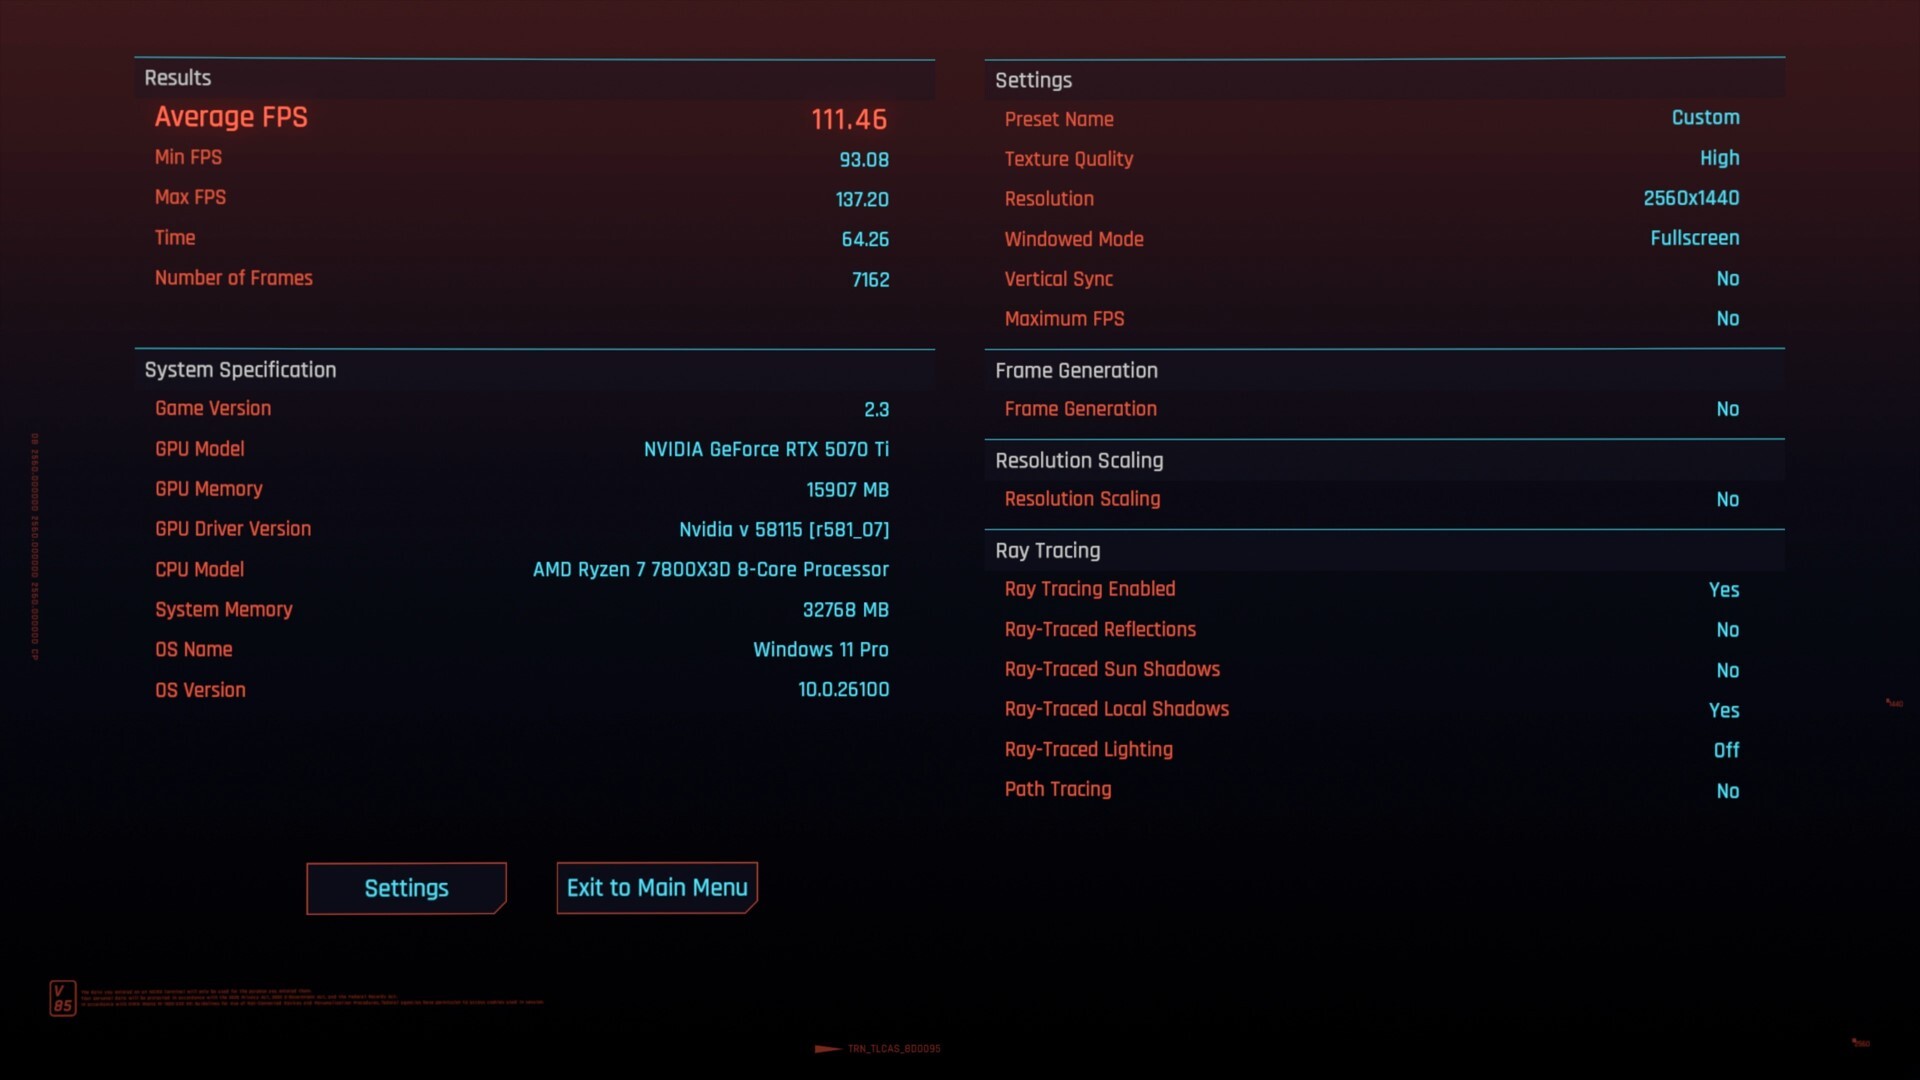This screenshot has width=1920, height=1080.
Task: Click OS Version value 10.0.26100
Action: (x=843, y=690)
